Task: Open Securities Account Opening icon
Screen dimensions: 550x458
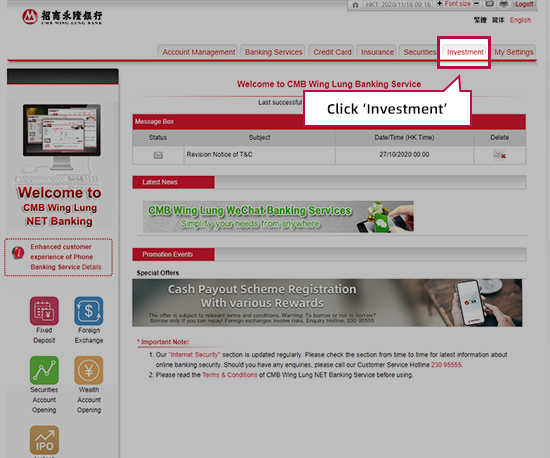Action: pyautogui.click(x=44, y=370)
